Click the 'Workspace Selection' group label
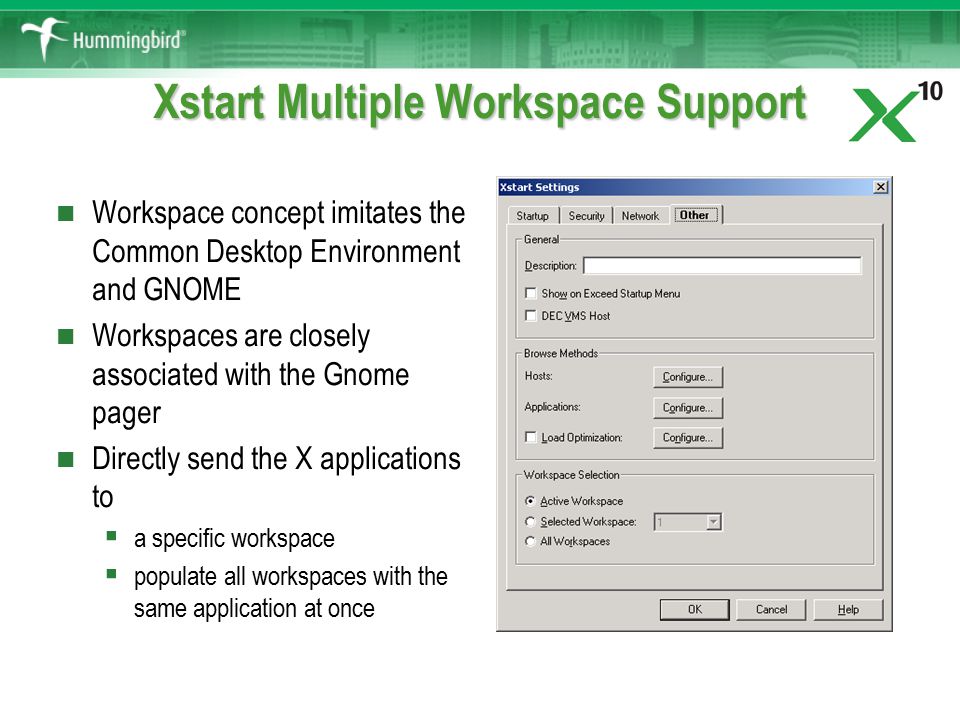The image size is (960, 720). [571, 475]
